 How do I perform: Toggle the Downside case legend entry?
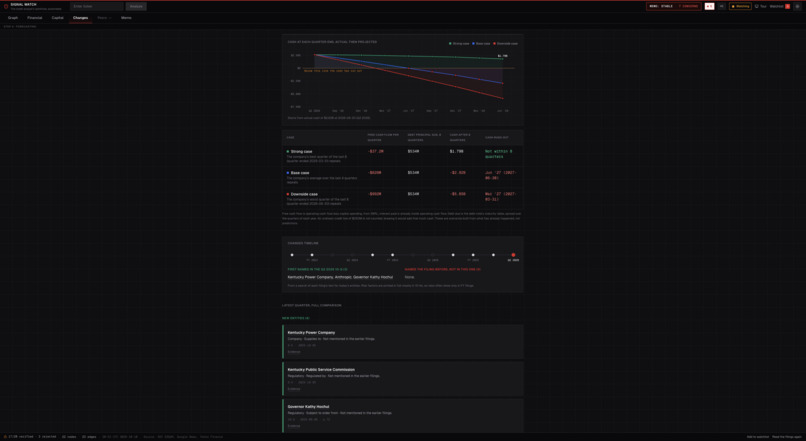coord(505,44)
